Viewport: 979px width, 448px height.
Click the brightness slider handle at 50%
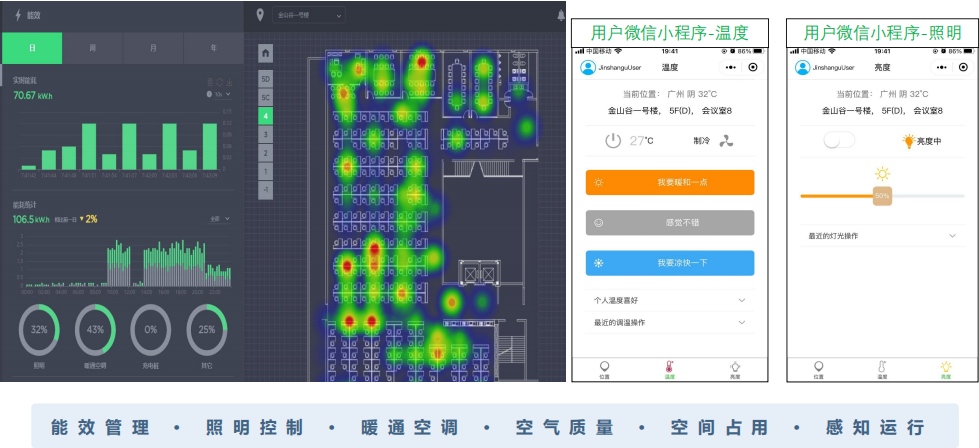[882, 196]
